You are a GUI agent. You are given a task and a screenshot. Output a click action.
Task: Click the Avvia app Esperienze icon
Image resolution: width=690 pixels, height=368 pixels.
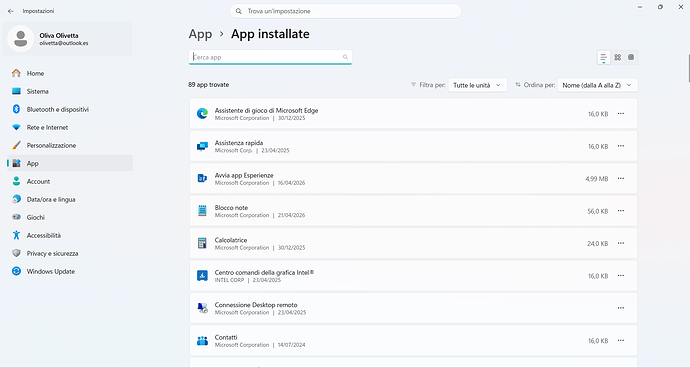[x=202, y=178]
